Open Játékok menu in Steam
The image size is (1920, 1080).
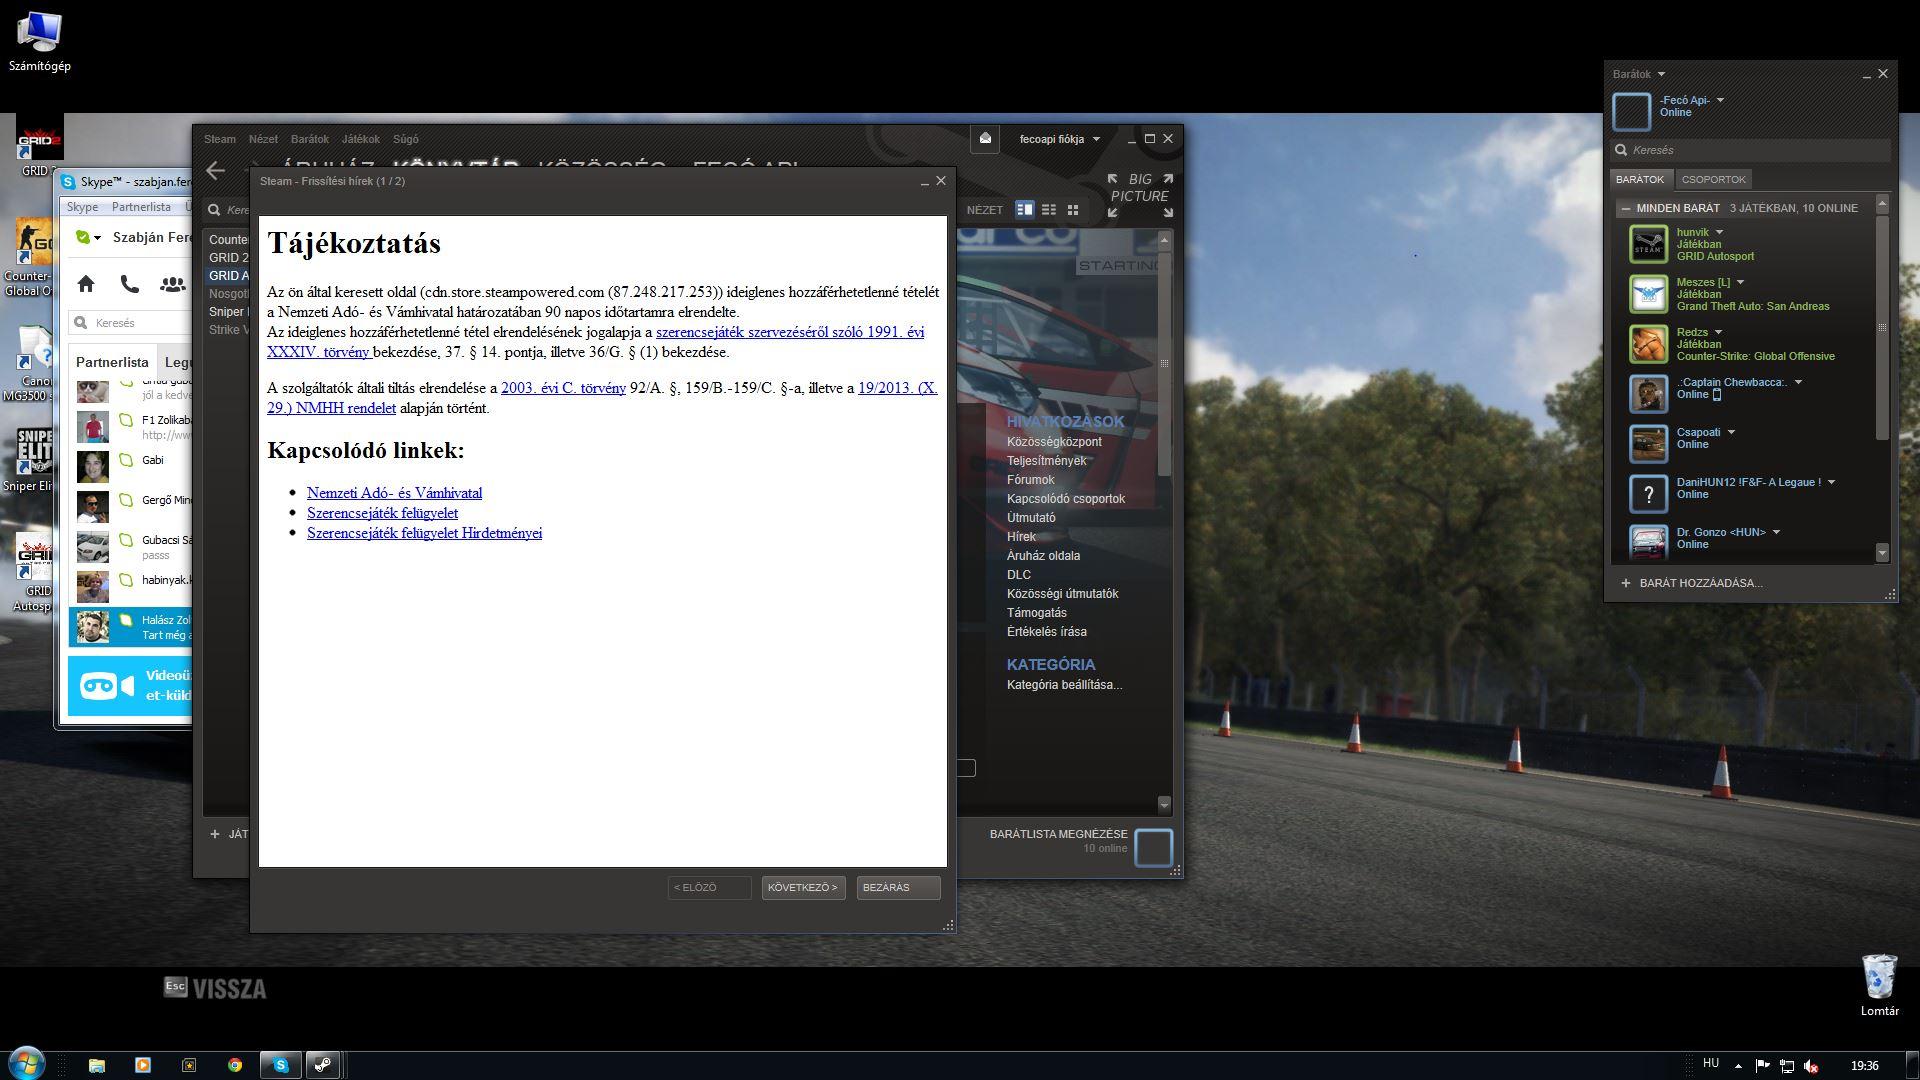pyautogui.click(x=360, y=139)
